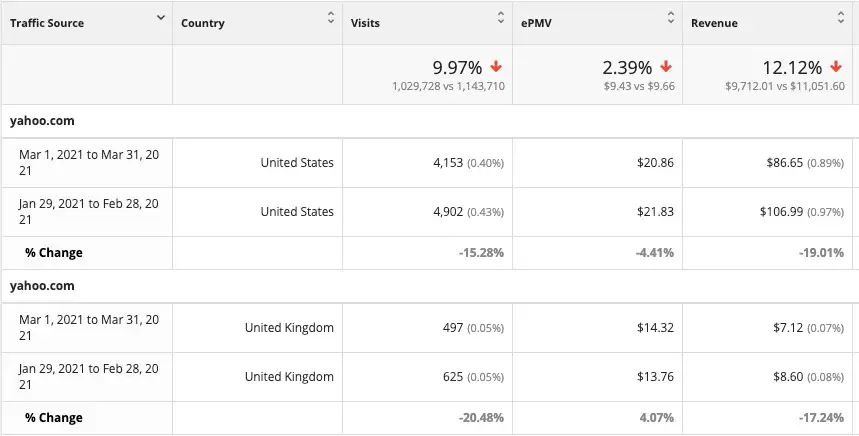
Task: Click the Country column header label
Action: pos(203,24)
